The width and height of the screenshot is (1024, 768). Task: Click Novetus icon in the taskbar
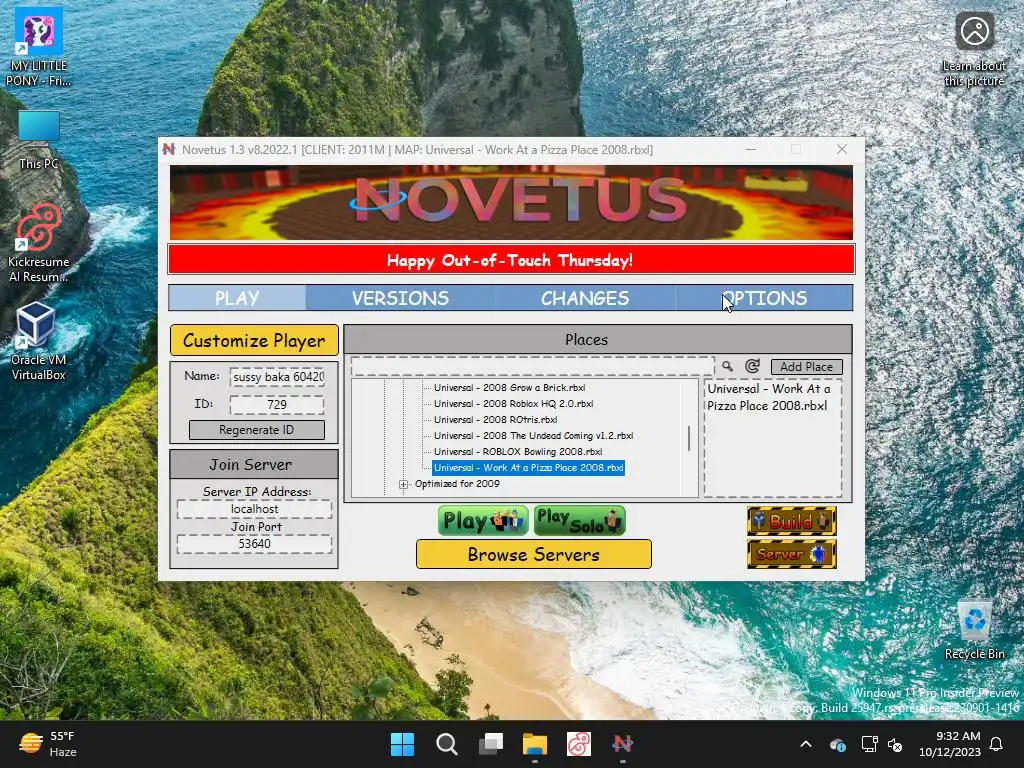622,744
